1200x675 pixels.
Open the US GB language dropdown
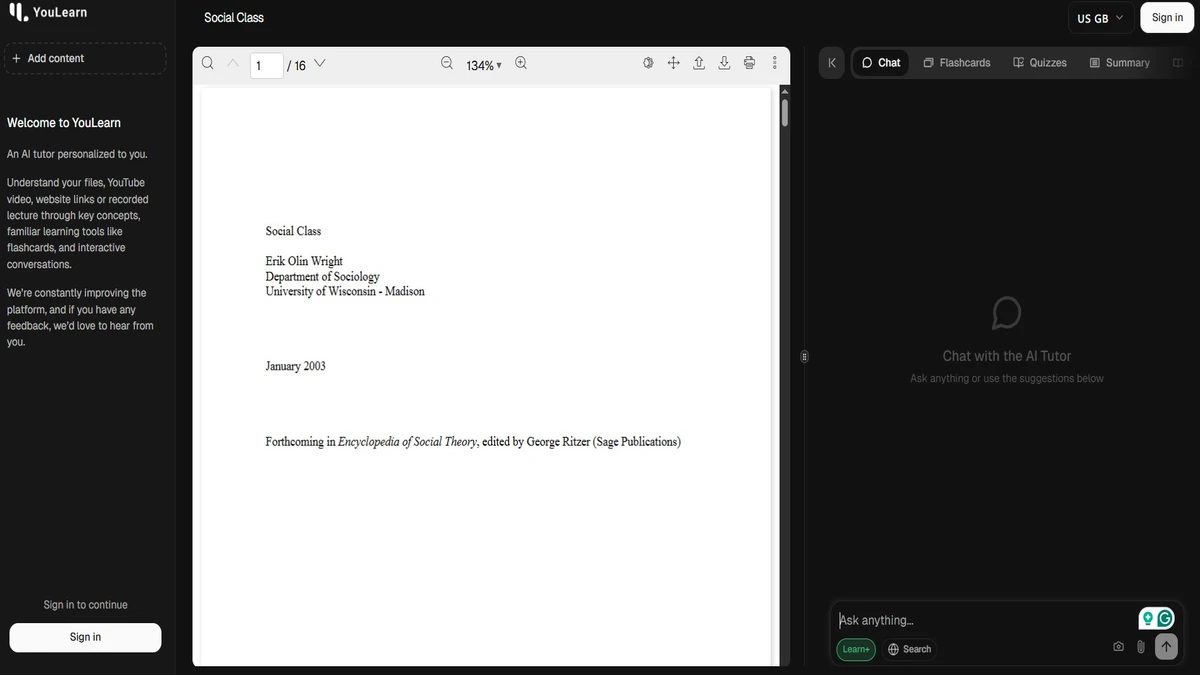tap(1101, 18)
